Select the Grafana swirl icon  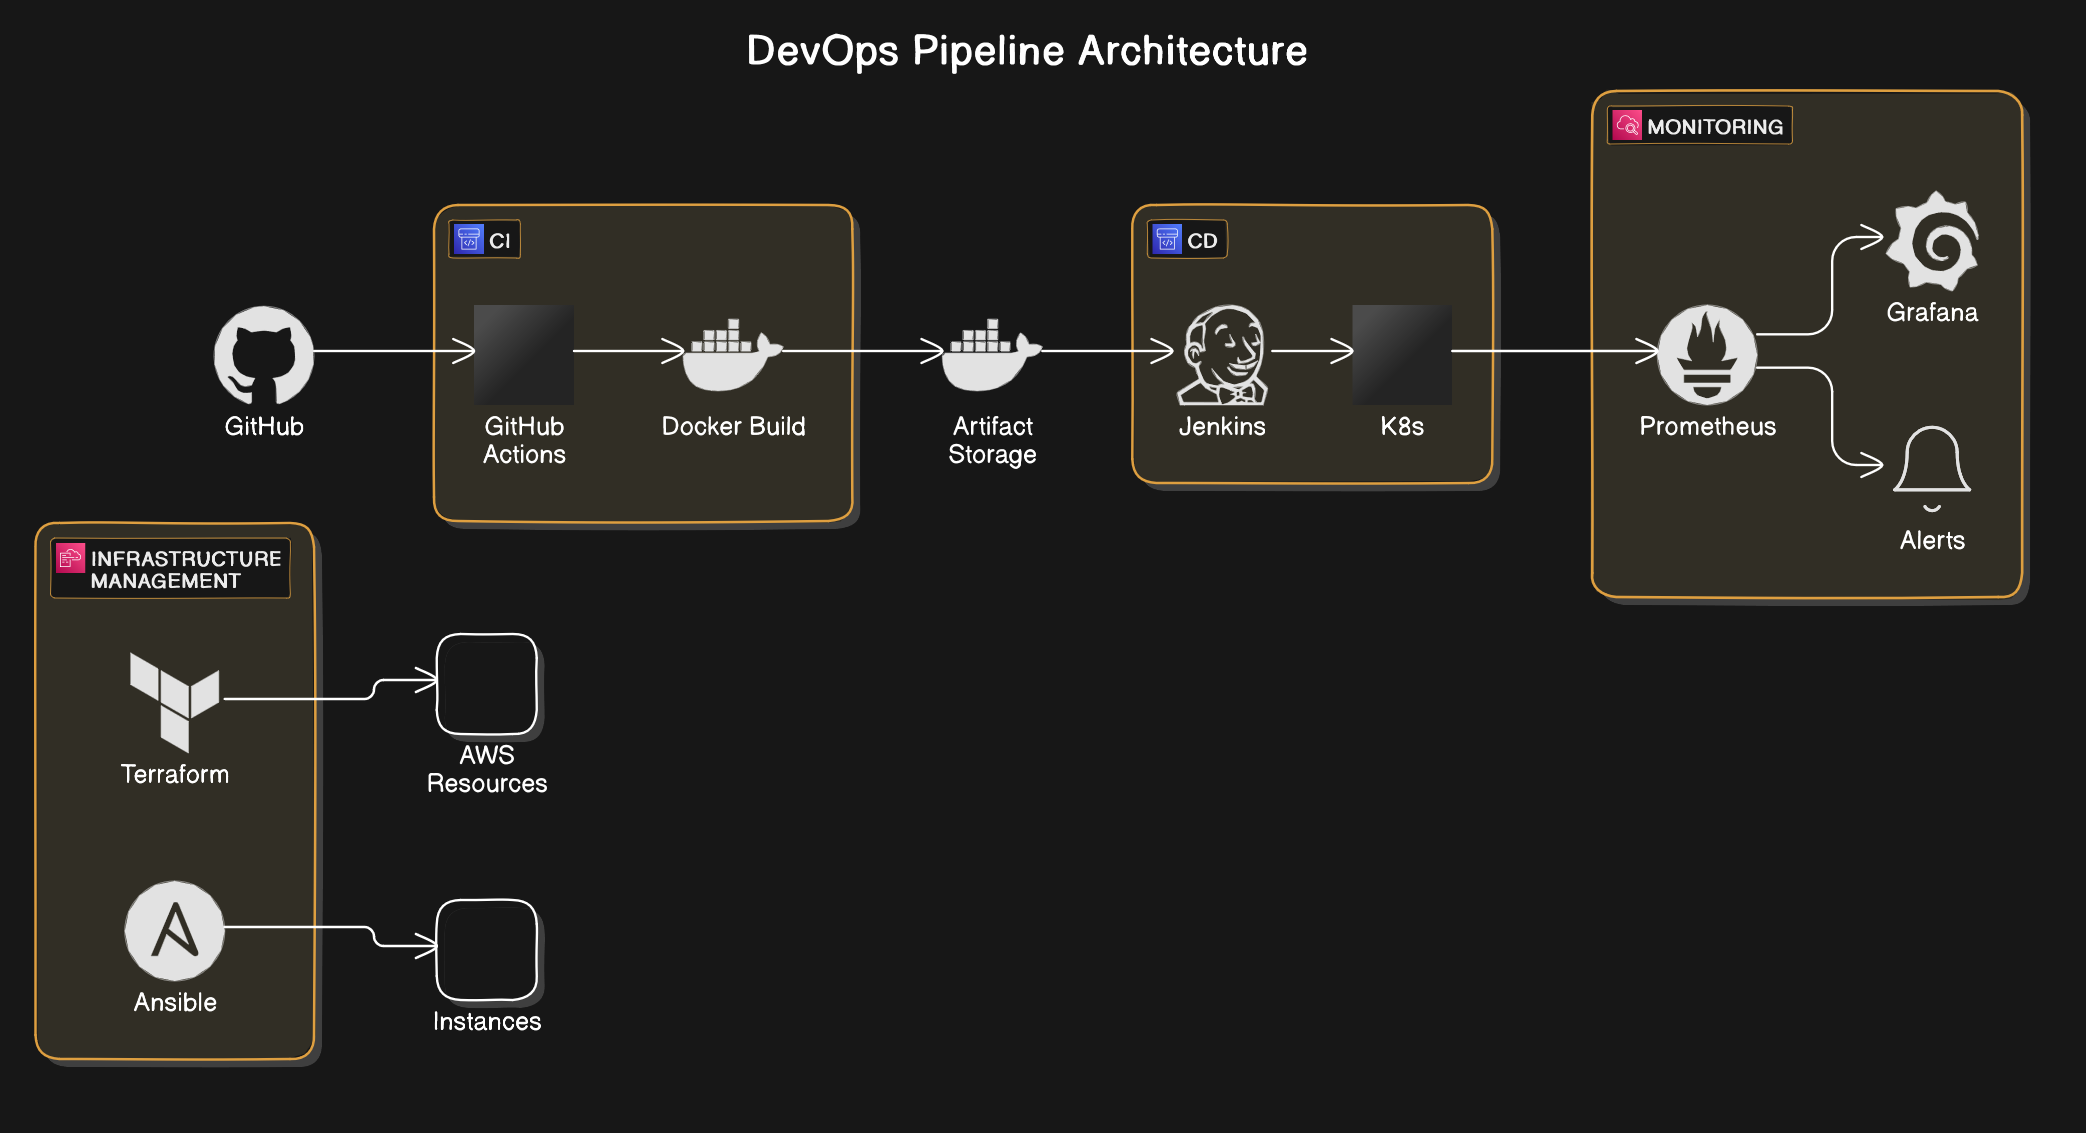click(1932, 241)
